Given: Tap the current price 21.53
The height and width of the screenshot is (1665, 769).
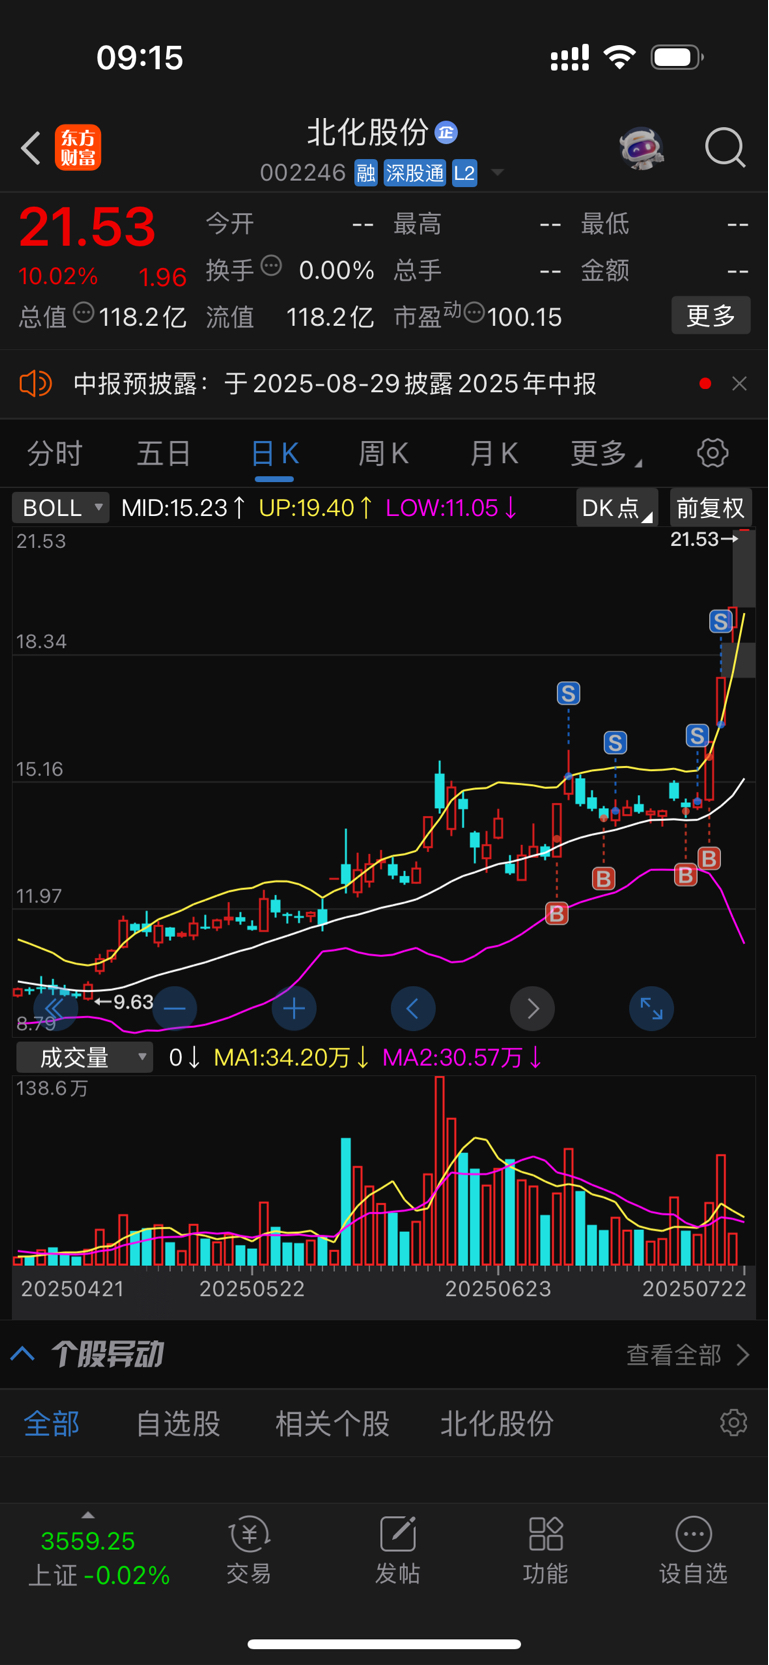Looking at the screenshot, I should 88,227.
